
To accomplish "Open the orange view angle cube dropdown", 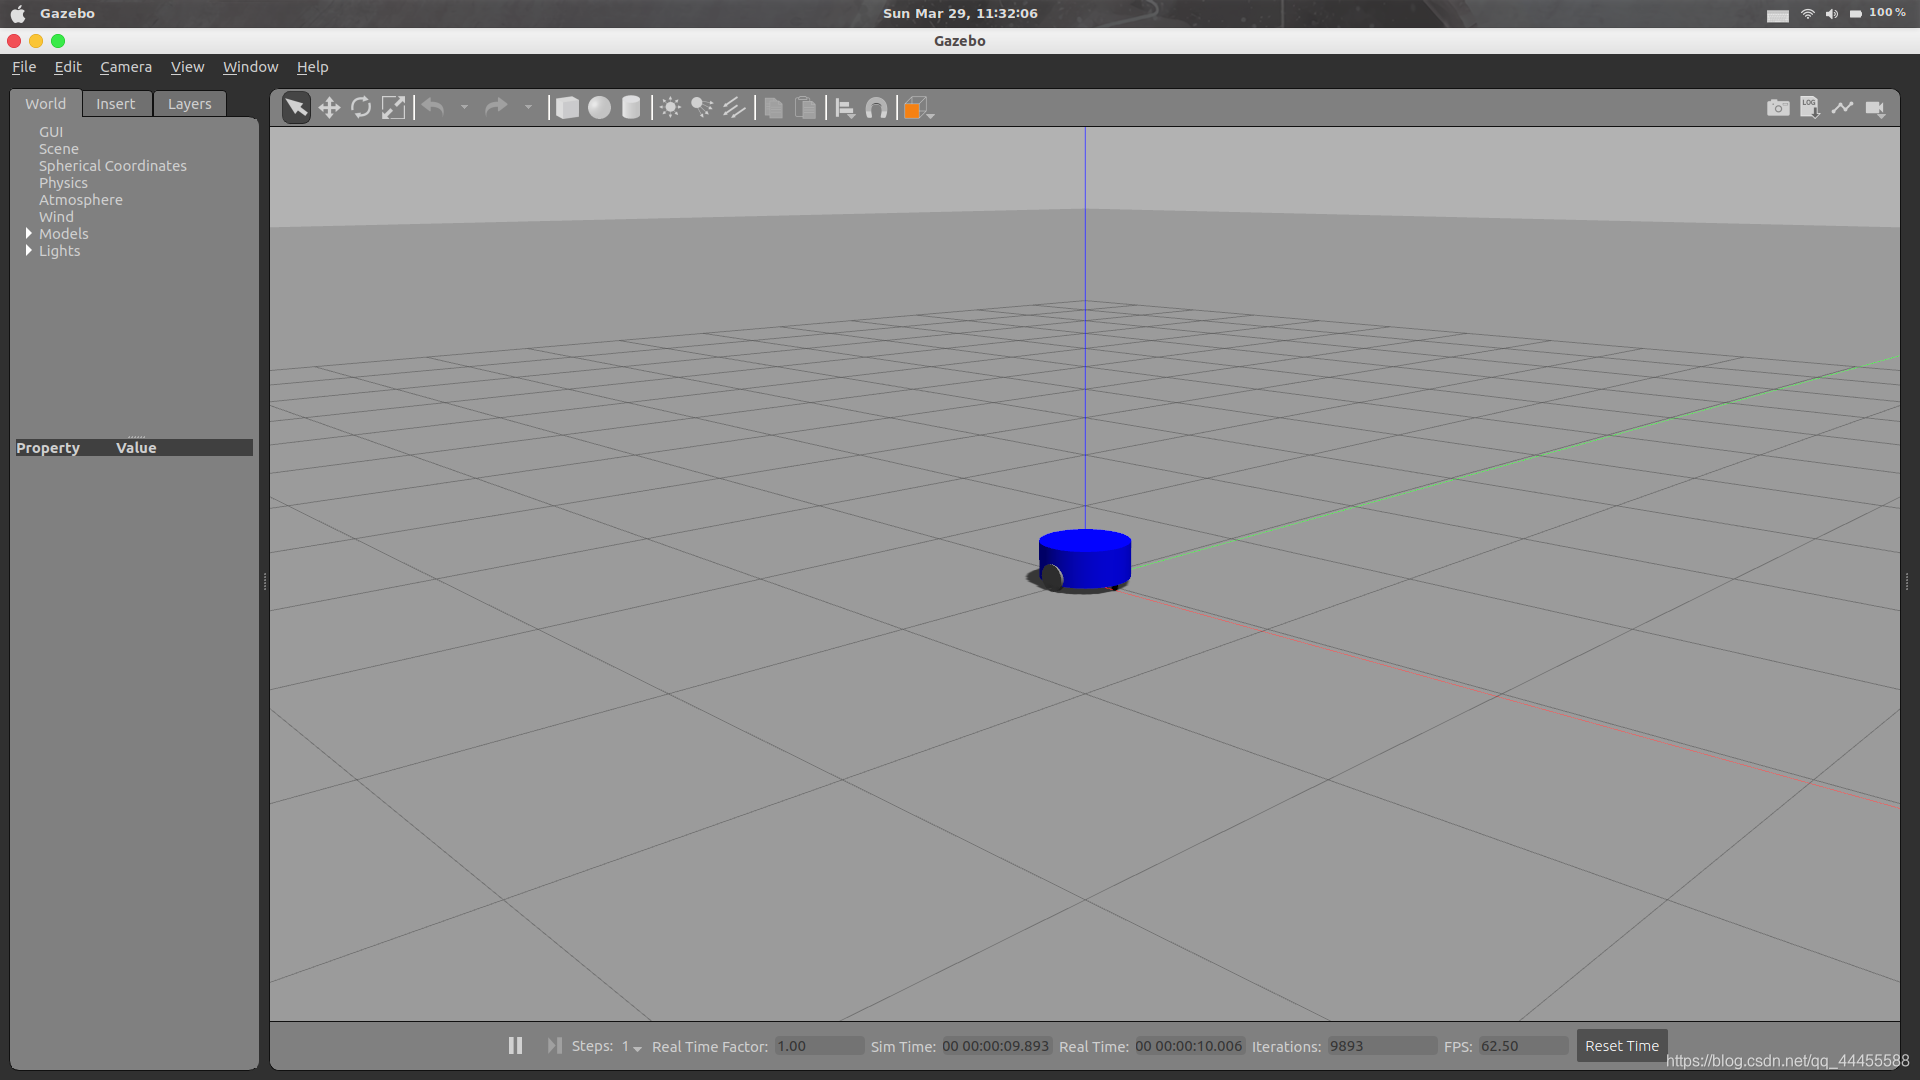I will coord(918,108).
